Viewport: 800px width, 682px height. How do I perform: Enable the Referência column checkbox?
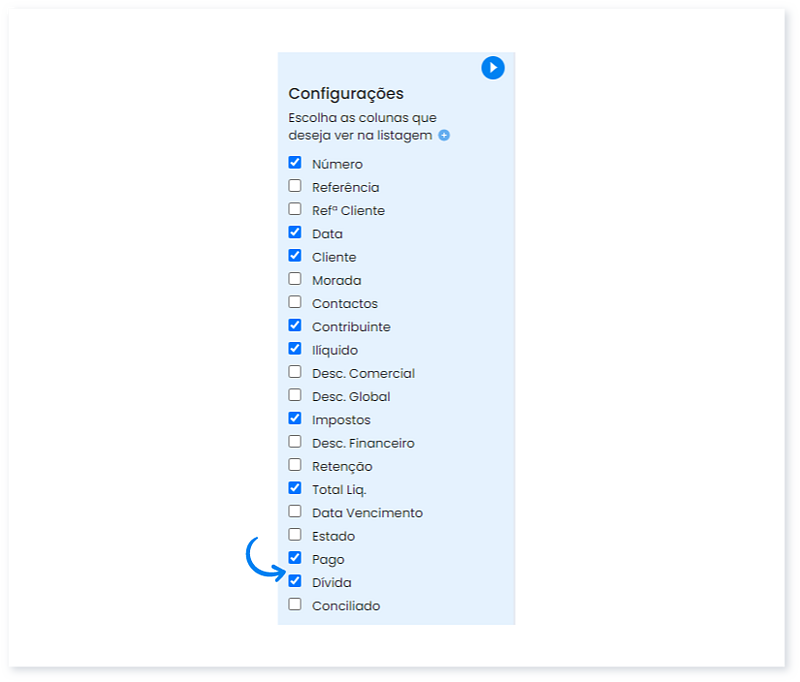(x=295, y=186)
